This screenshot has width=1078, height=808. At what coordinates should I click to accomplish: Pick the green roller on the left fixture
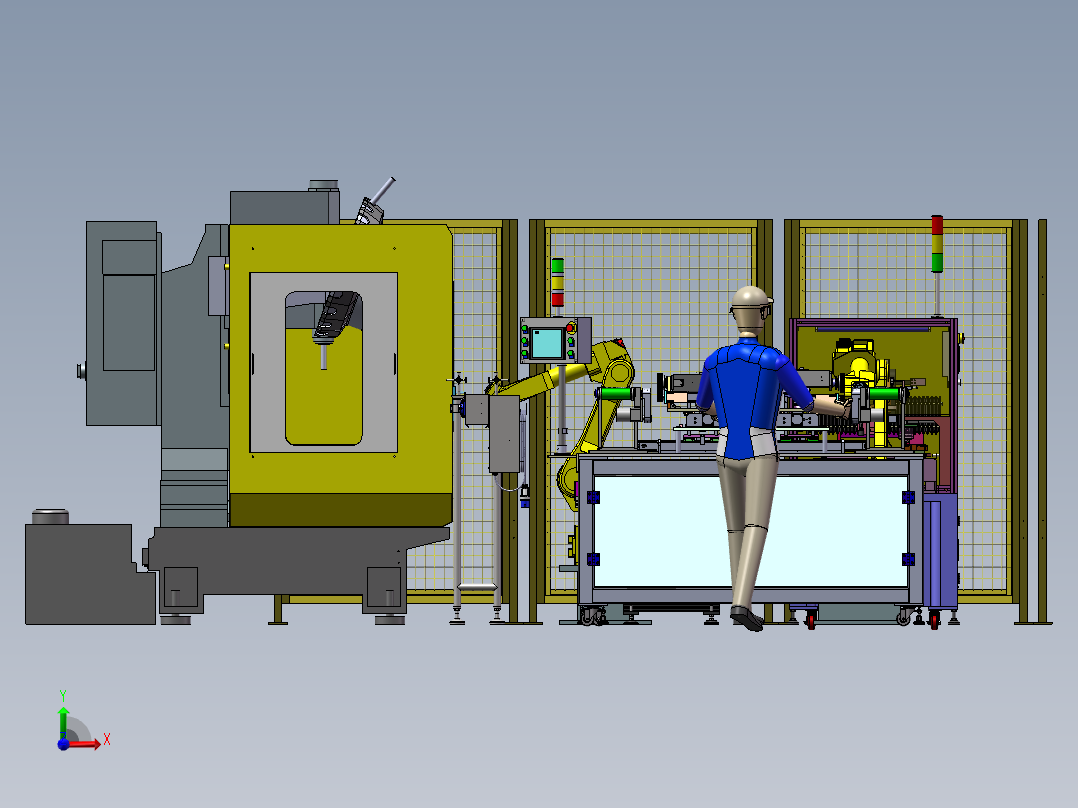tap(615, 393)
